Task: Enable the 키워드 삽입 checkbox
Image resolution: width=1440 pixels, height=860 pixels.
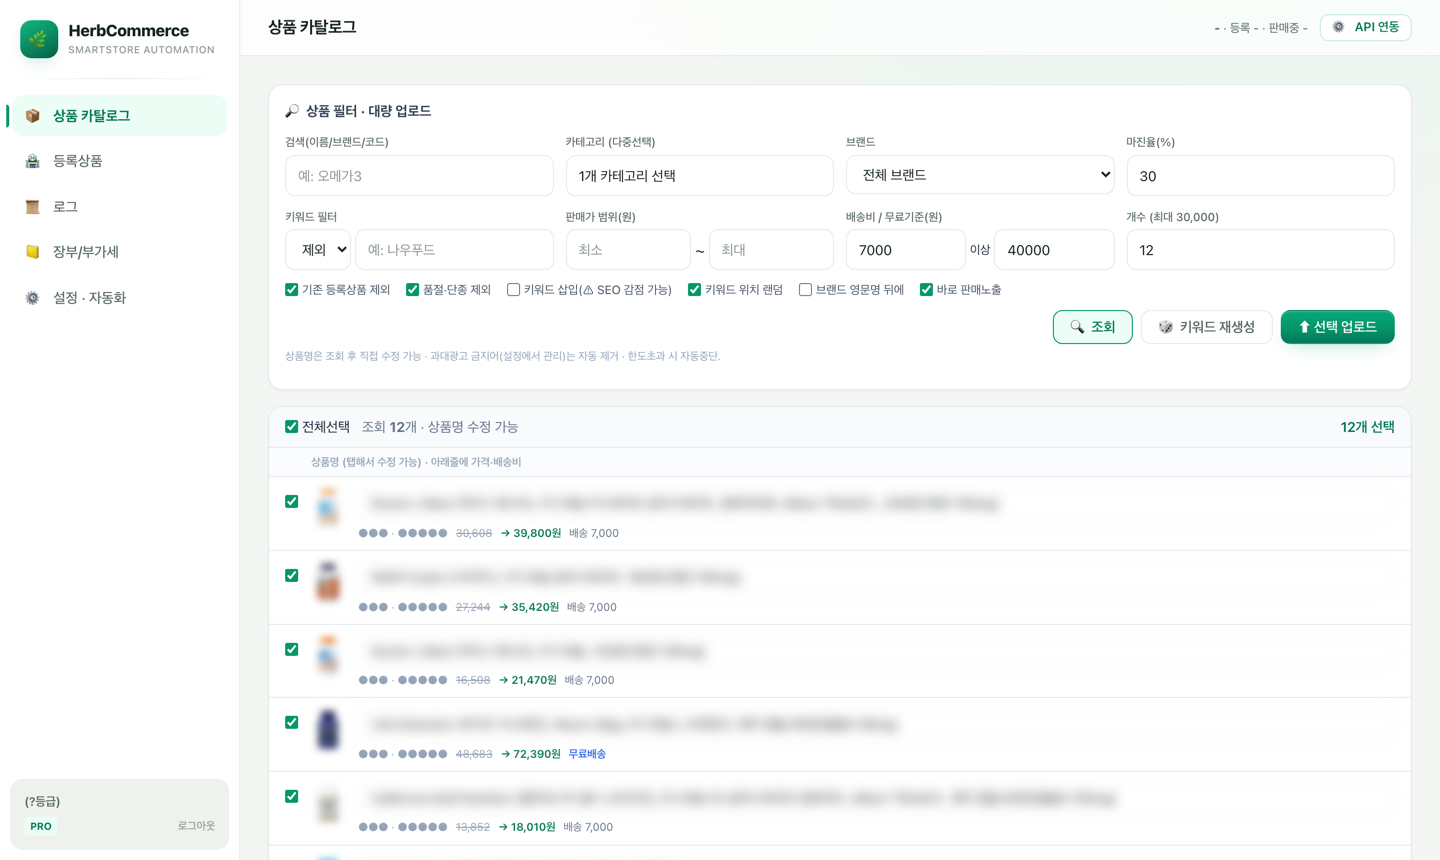Action: [x=513, y=290]
